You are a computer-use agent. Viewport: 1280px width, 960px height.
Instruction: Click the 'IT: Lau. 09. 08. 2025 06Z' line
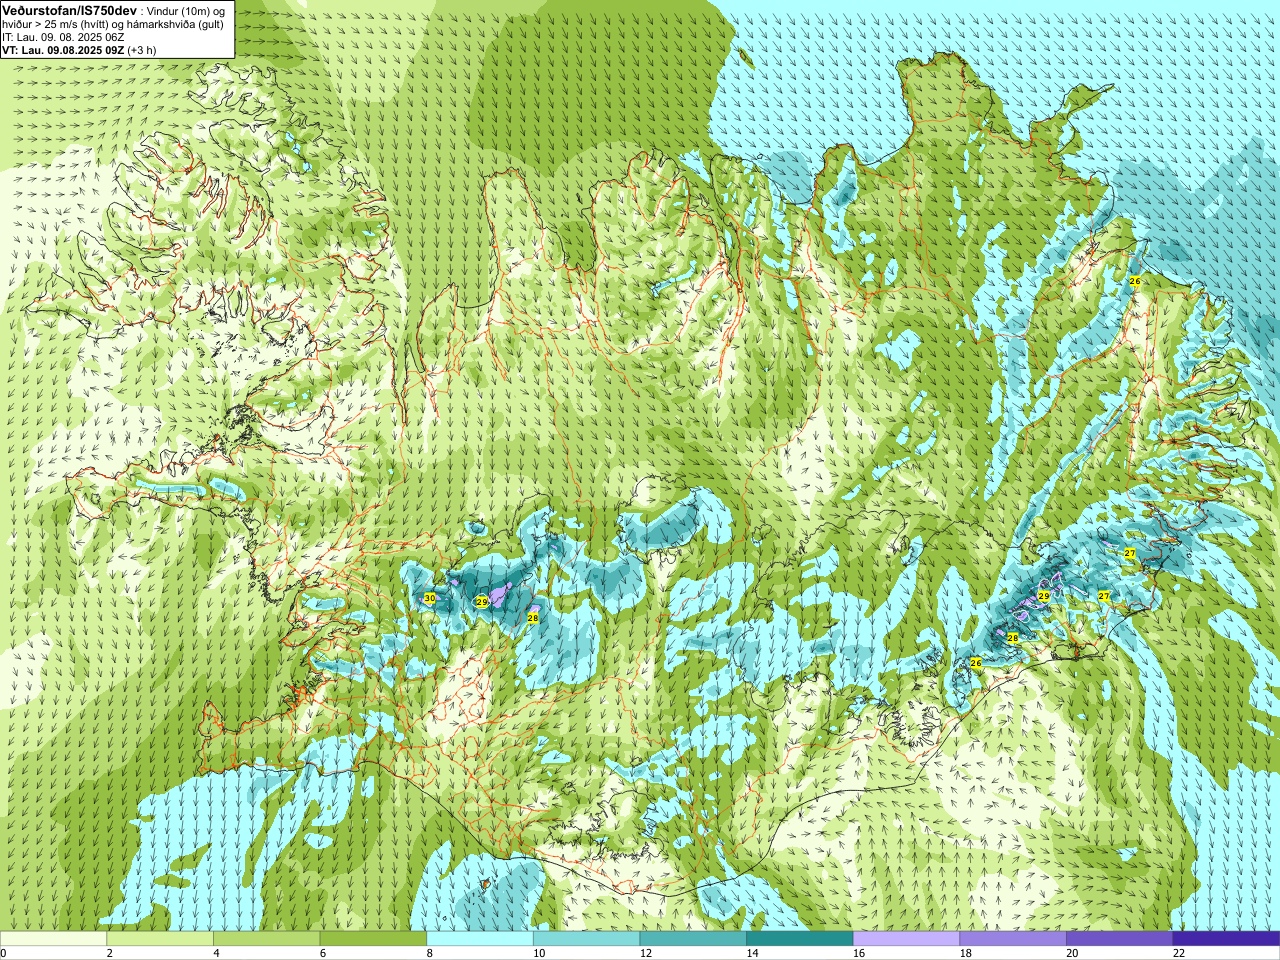click(x=63, y=37)
